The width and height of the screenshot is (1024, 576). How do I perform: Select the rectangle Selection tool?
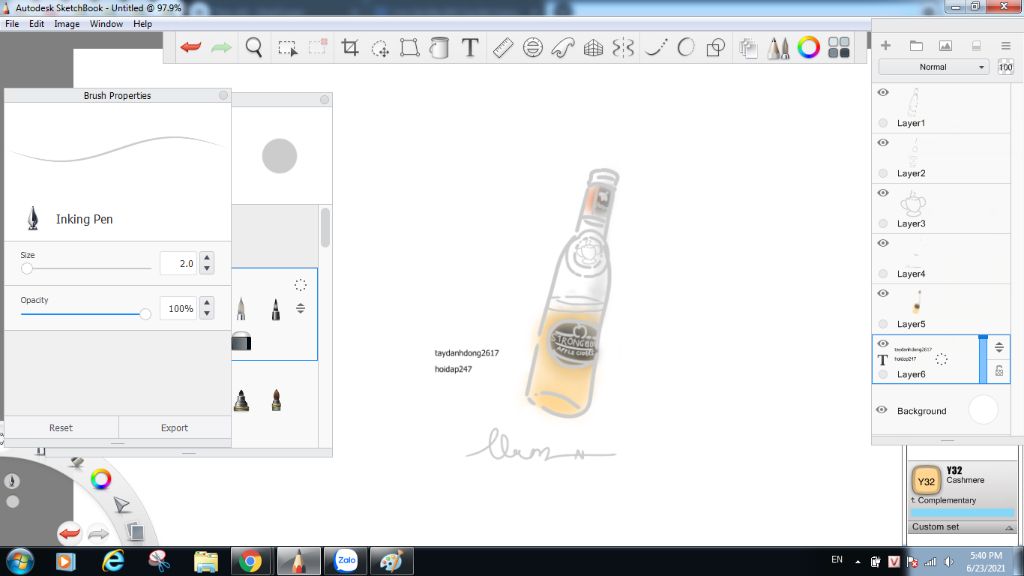287,48
